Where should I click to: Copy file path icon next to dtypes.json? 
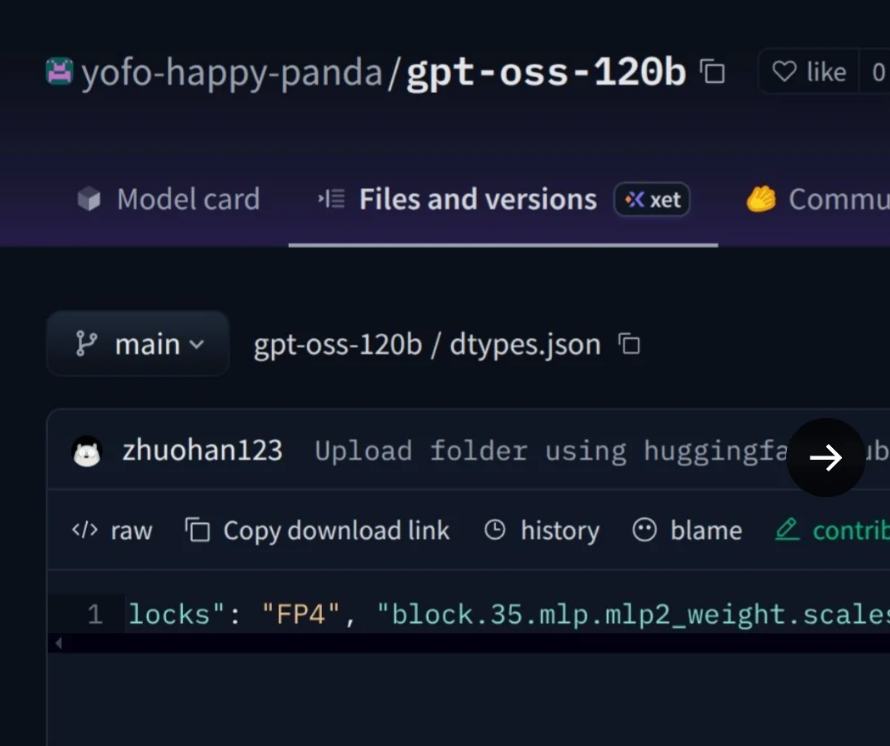point(629,344)
